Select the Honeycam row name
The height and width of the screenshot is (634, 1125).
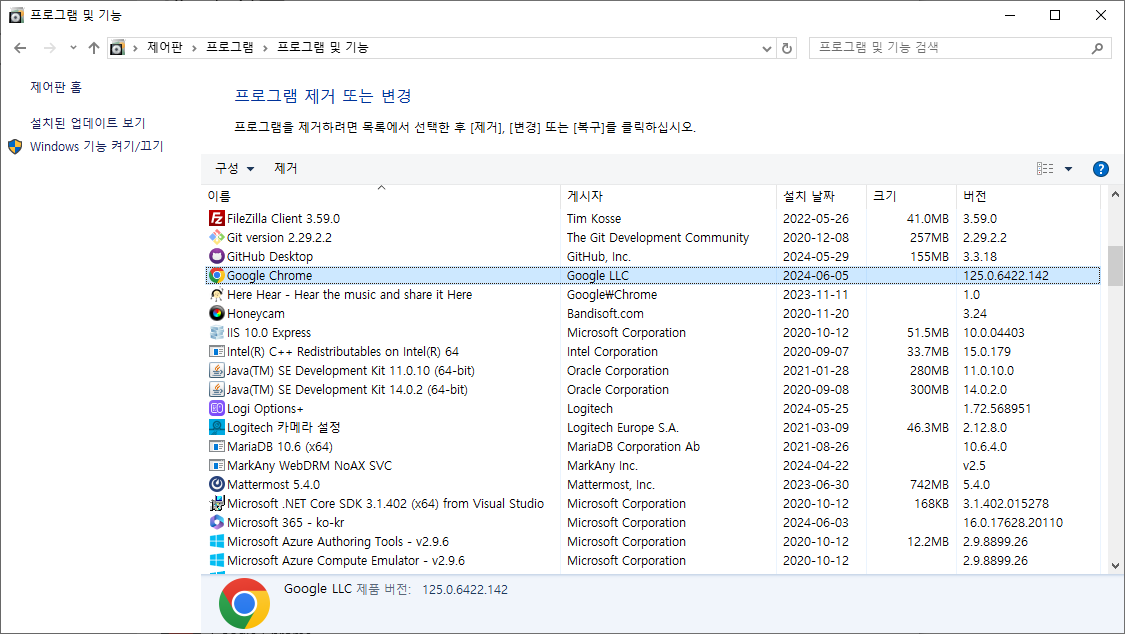(255, 313)
